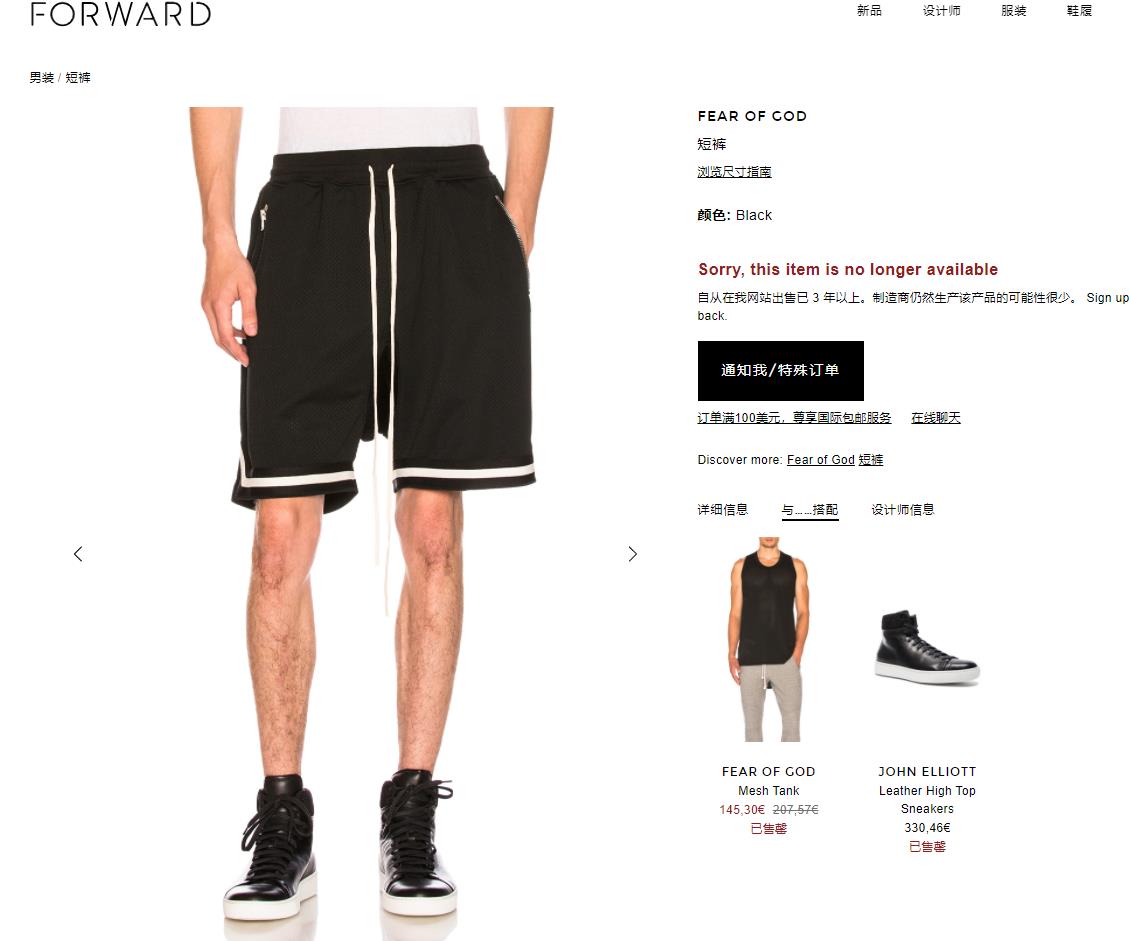The image size is (1129, 941).
Task: Go to 男装 breadcrumb
Action: coord(41,78)
